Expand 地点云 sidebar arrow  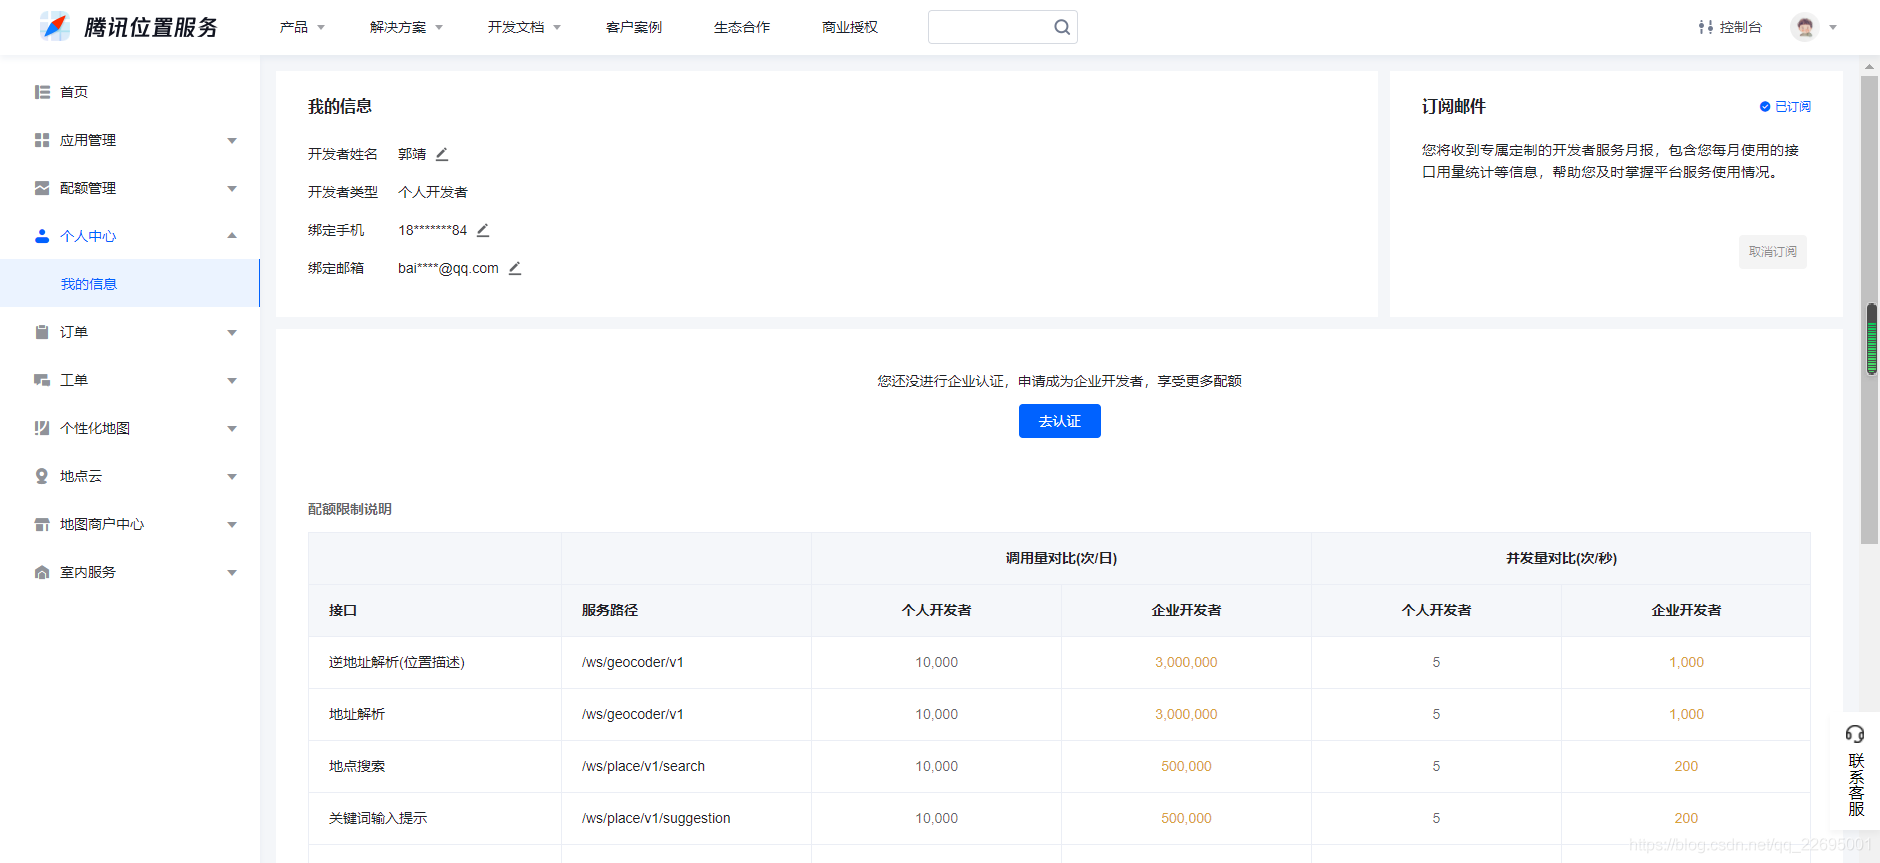pos(232,476)
